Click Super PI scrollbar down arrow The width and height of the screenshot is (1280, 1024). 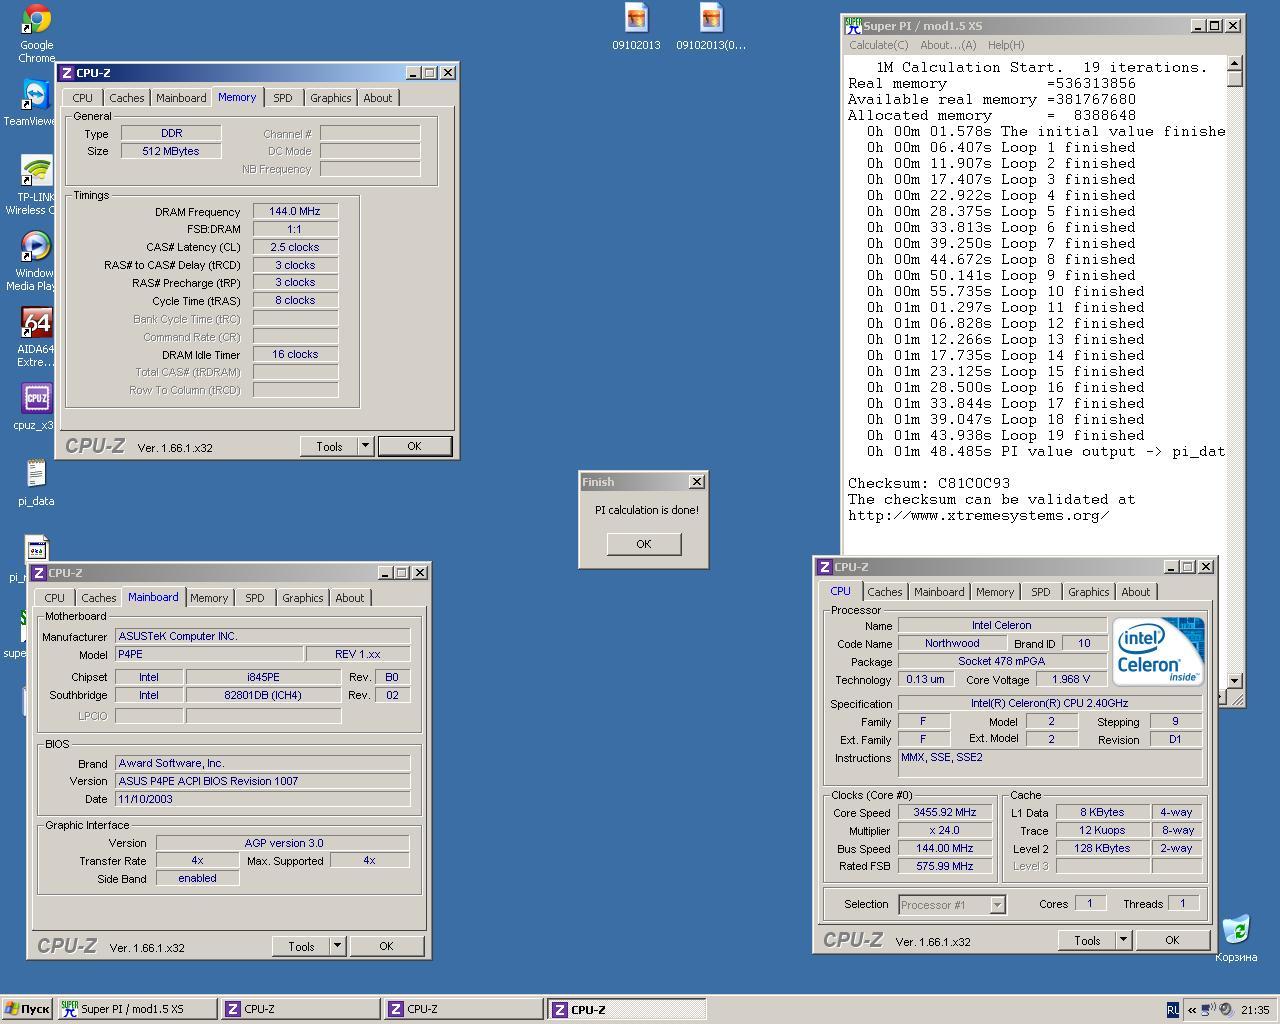pyautogui.click(x=1235, y=680)
